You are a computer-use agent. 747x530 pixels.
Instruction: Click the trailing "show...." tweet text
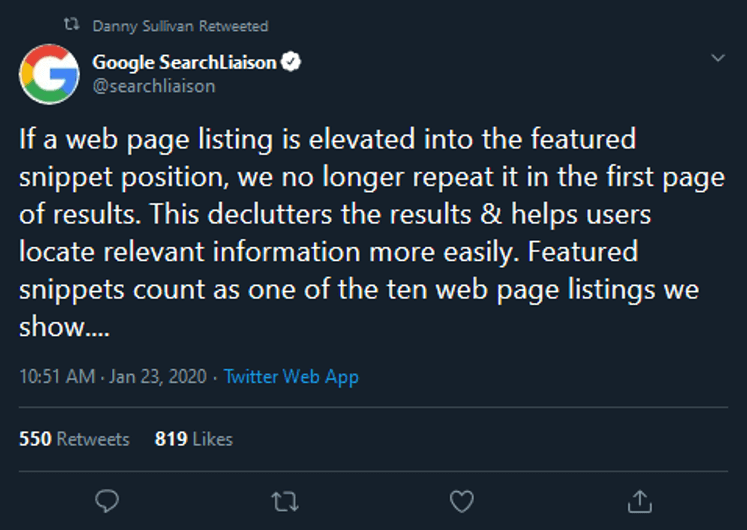pos(64,327)
